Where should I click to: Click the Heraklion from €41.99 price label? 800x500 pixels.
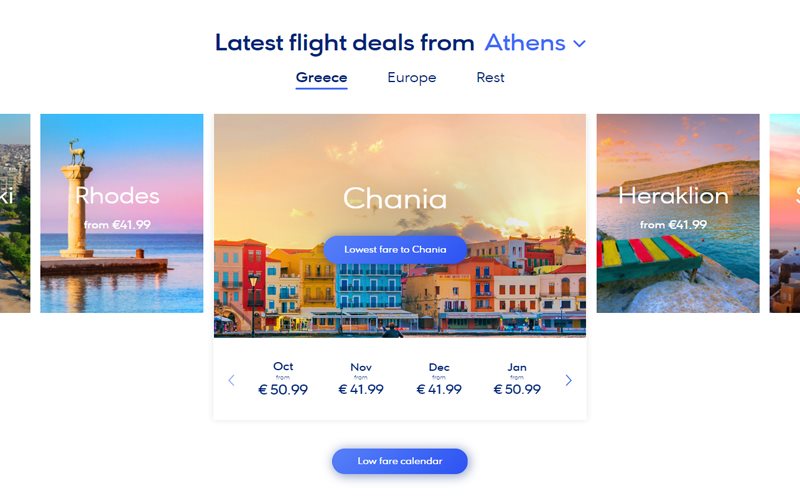(673, 225)
